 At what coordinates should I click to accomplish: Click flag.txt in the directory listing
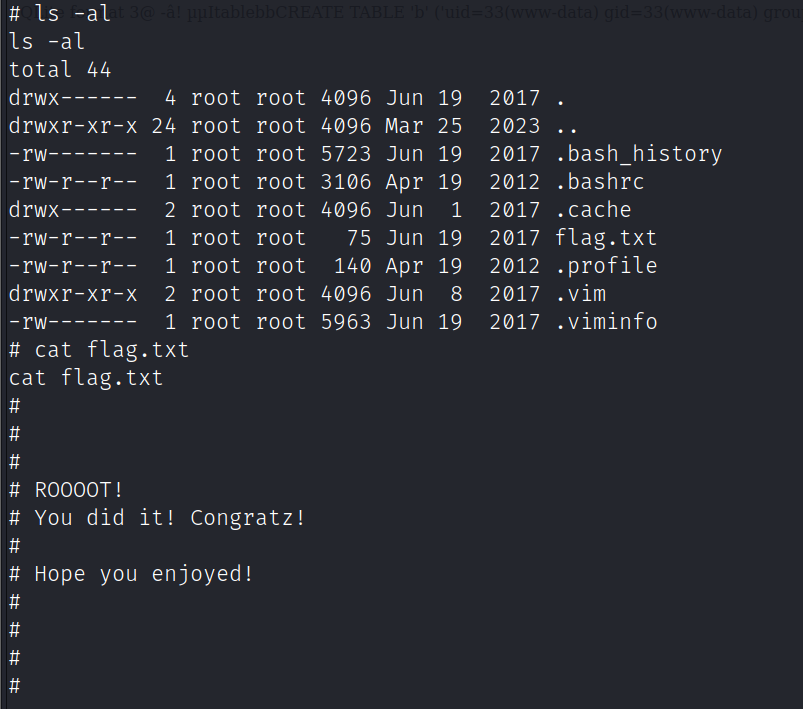point(599,238)
